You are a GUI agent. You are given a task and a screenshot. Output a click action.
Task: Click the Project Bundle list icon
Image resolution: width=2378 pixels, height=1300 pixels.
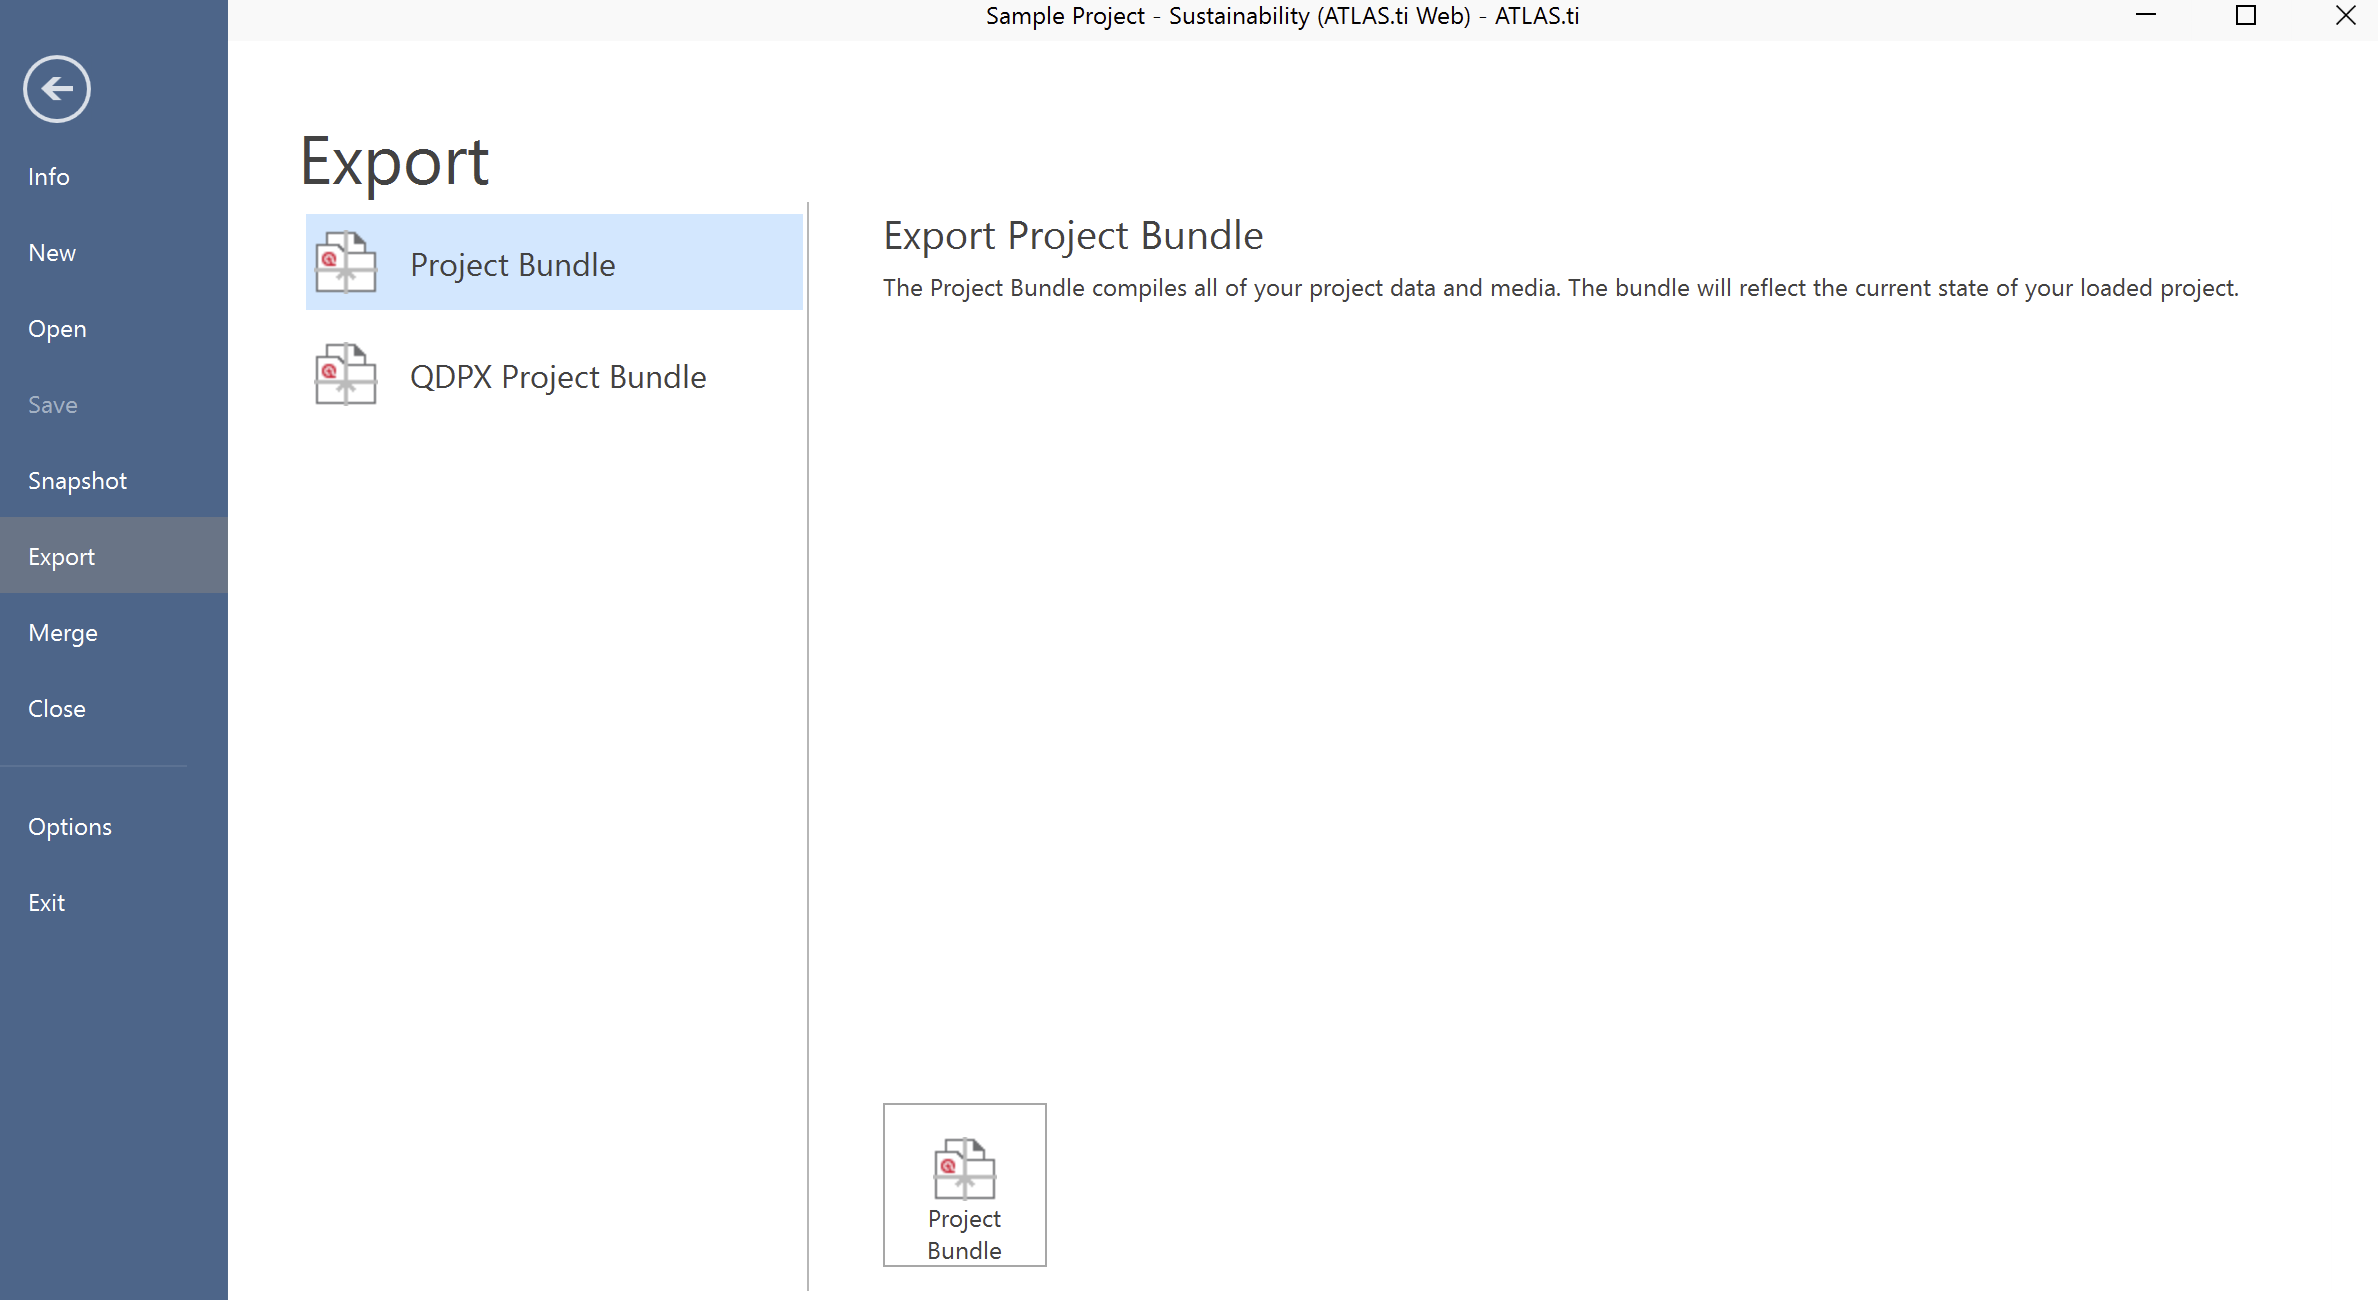(x=346, y=262)
